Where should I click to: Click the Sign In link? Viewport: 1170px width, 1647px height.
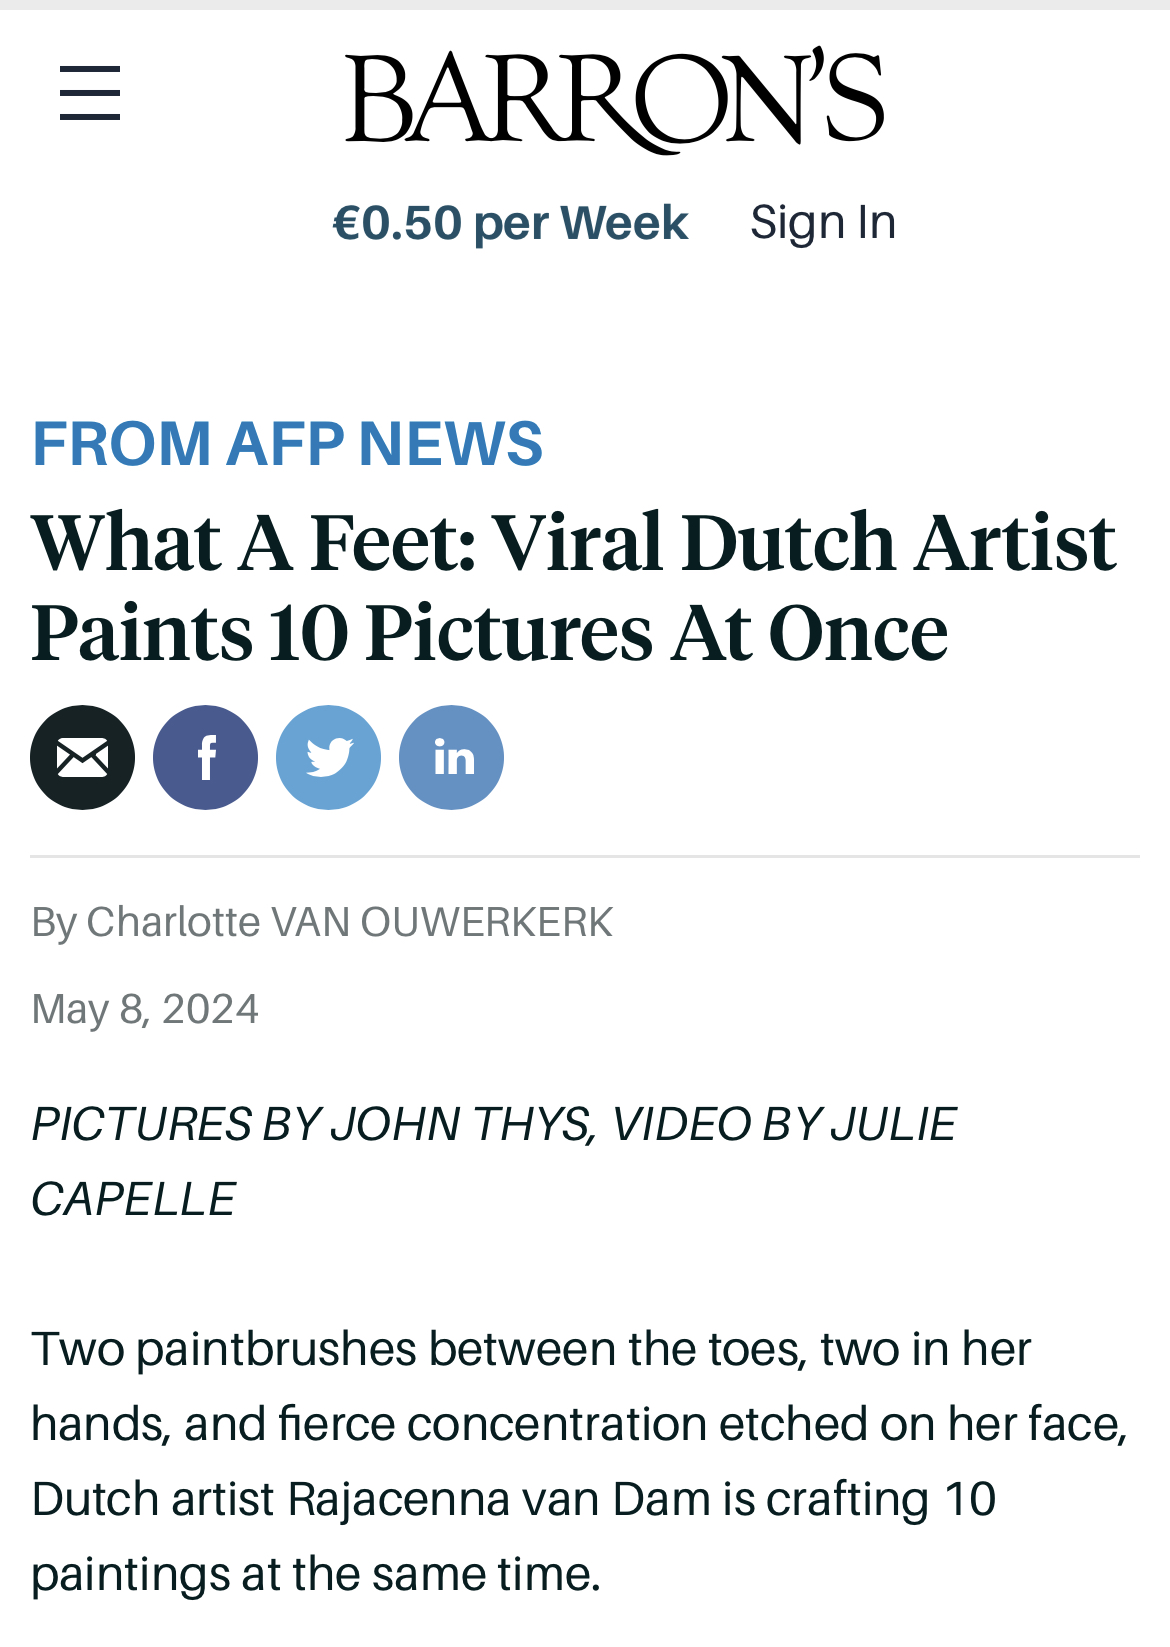[823, 222]
